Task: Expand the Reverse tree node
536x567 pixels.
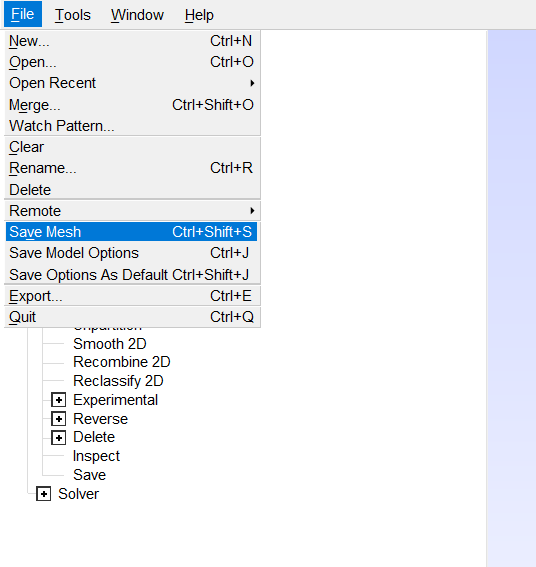Action: pos(59,419)
